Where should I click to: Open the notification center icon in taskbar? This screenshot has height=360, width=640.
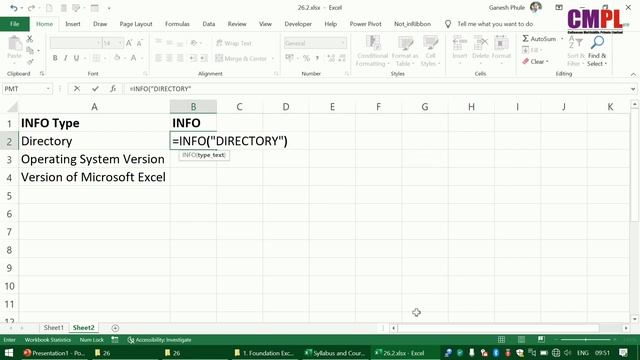[623, 353]
